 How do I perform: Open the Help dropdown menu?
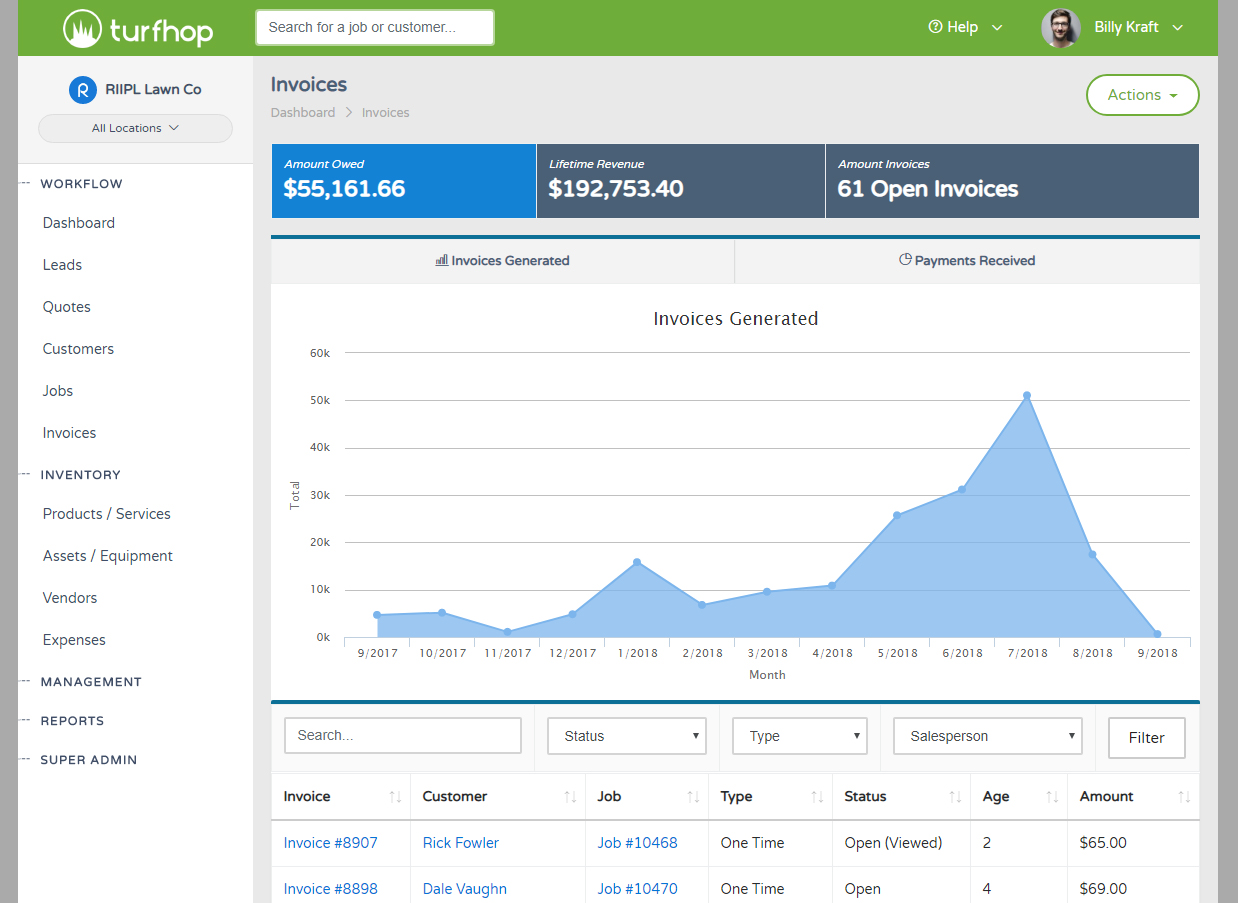tap(965, 28)
